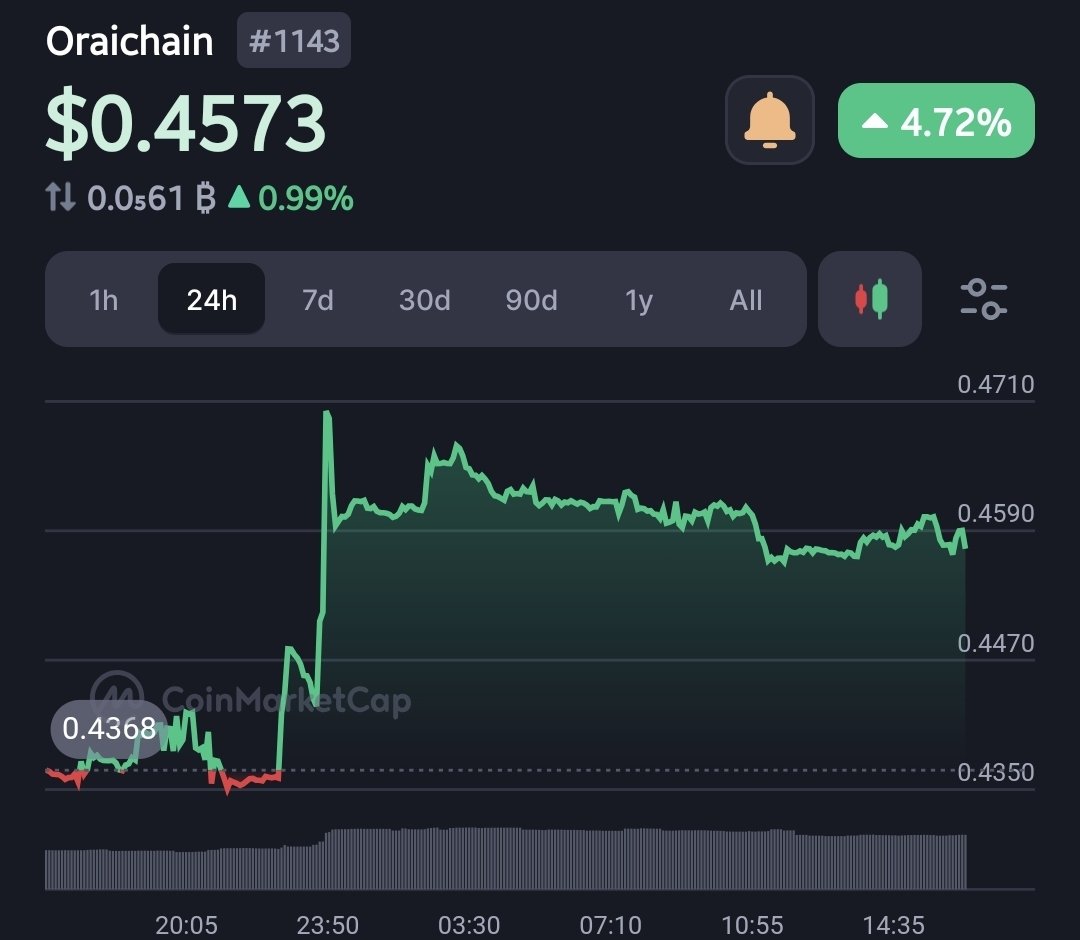The width and height of the screenshot is (1080, 940).
Task: Click the chart peak near 23:50
Action: tap(327, 414)
